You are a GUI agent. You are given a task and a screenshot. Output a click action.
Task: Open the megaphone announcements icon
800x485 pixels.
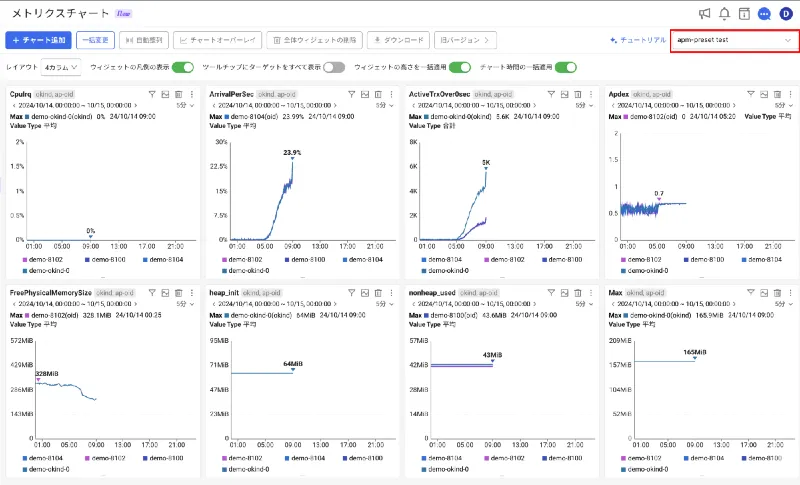705,14
